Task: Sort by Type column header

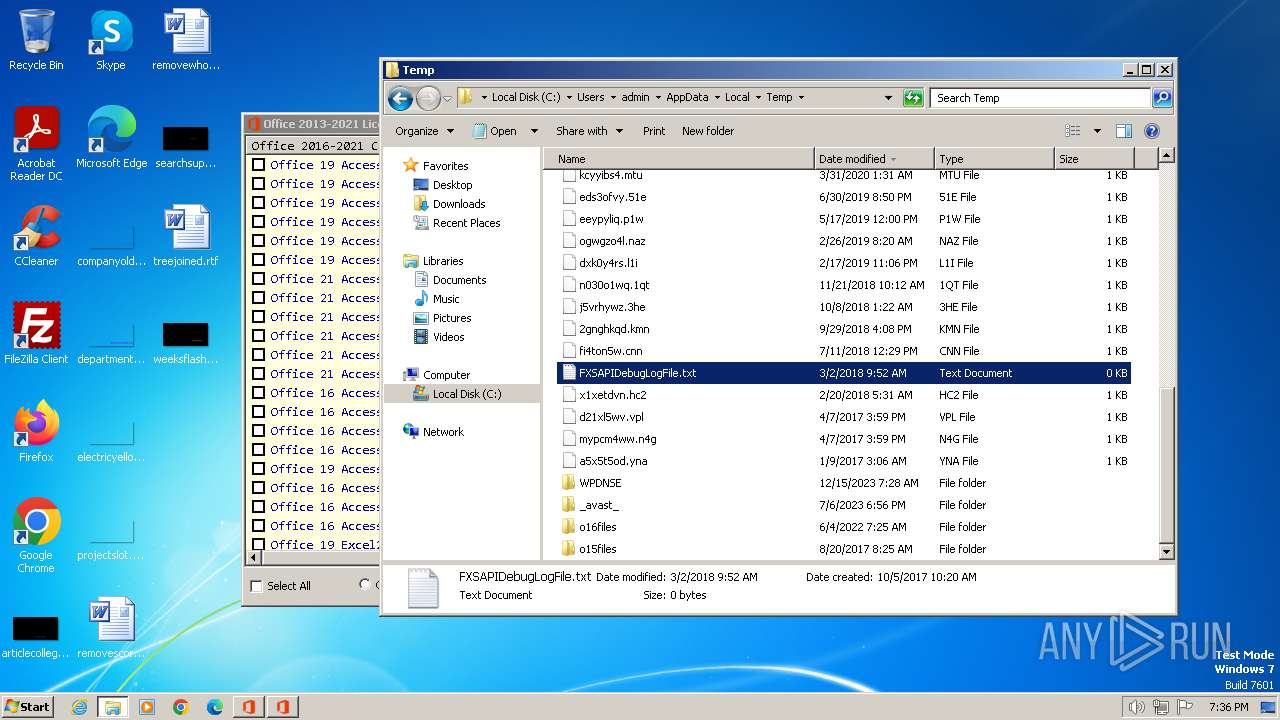Action: coord(995,159)
